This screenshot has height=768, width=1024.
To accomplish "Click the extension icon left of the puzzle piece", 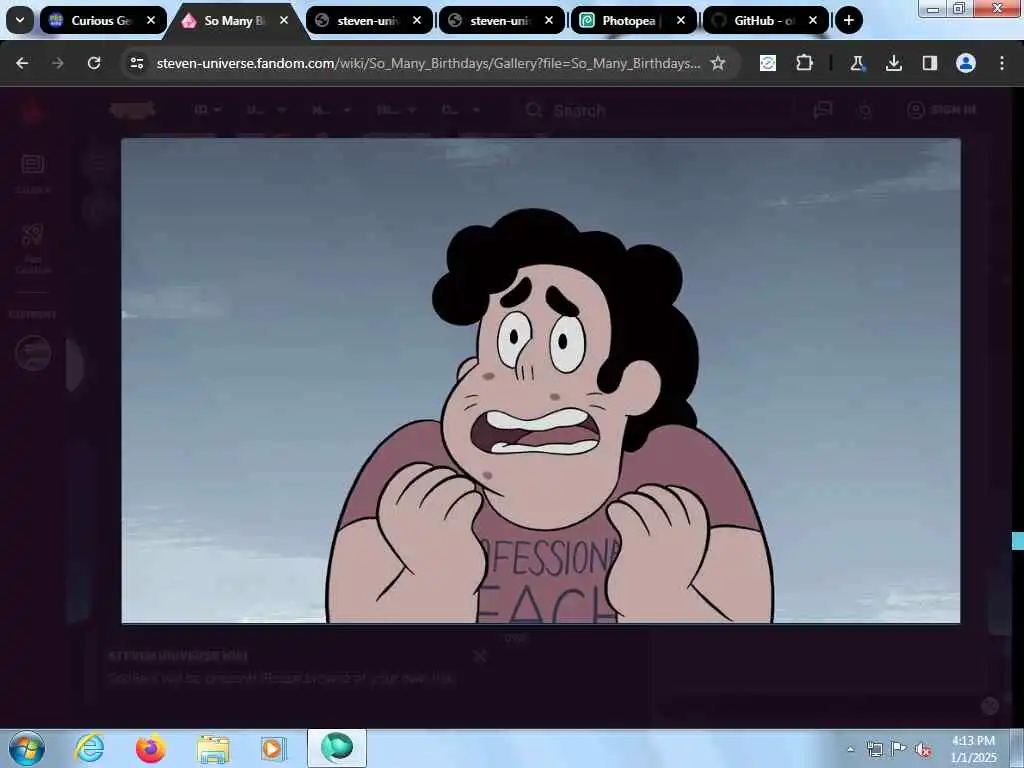I will tap(768, 63).
